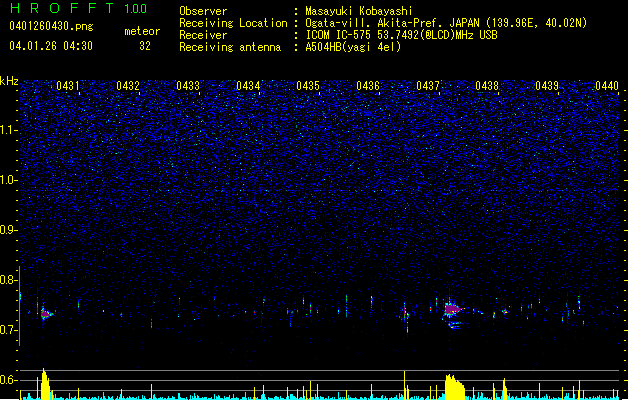The image size is (629, 400).
Task: Click the 0431 time marker
Action: [67, 85]
